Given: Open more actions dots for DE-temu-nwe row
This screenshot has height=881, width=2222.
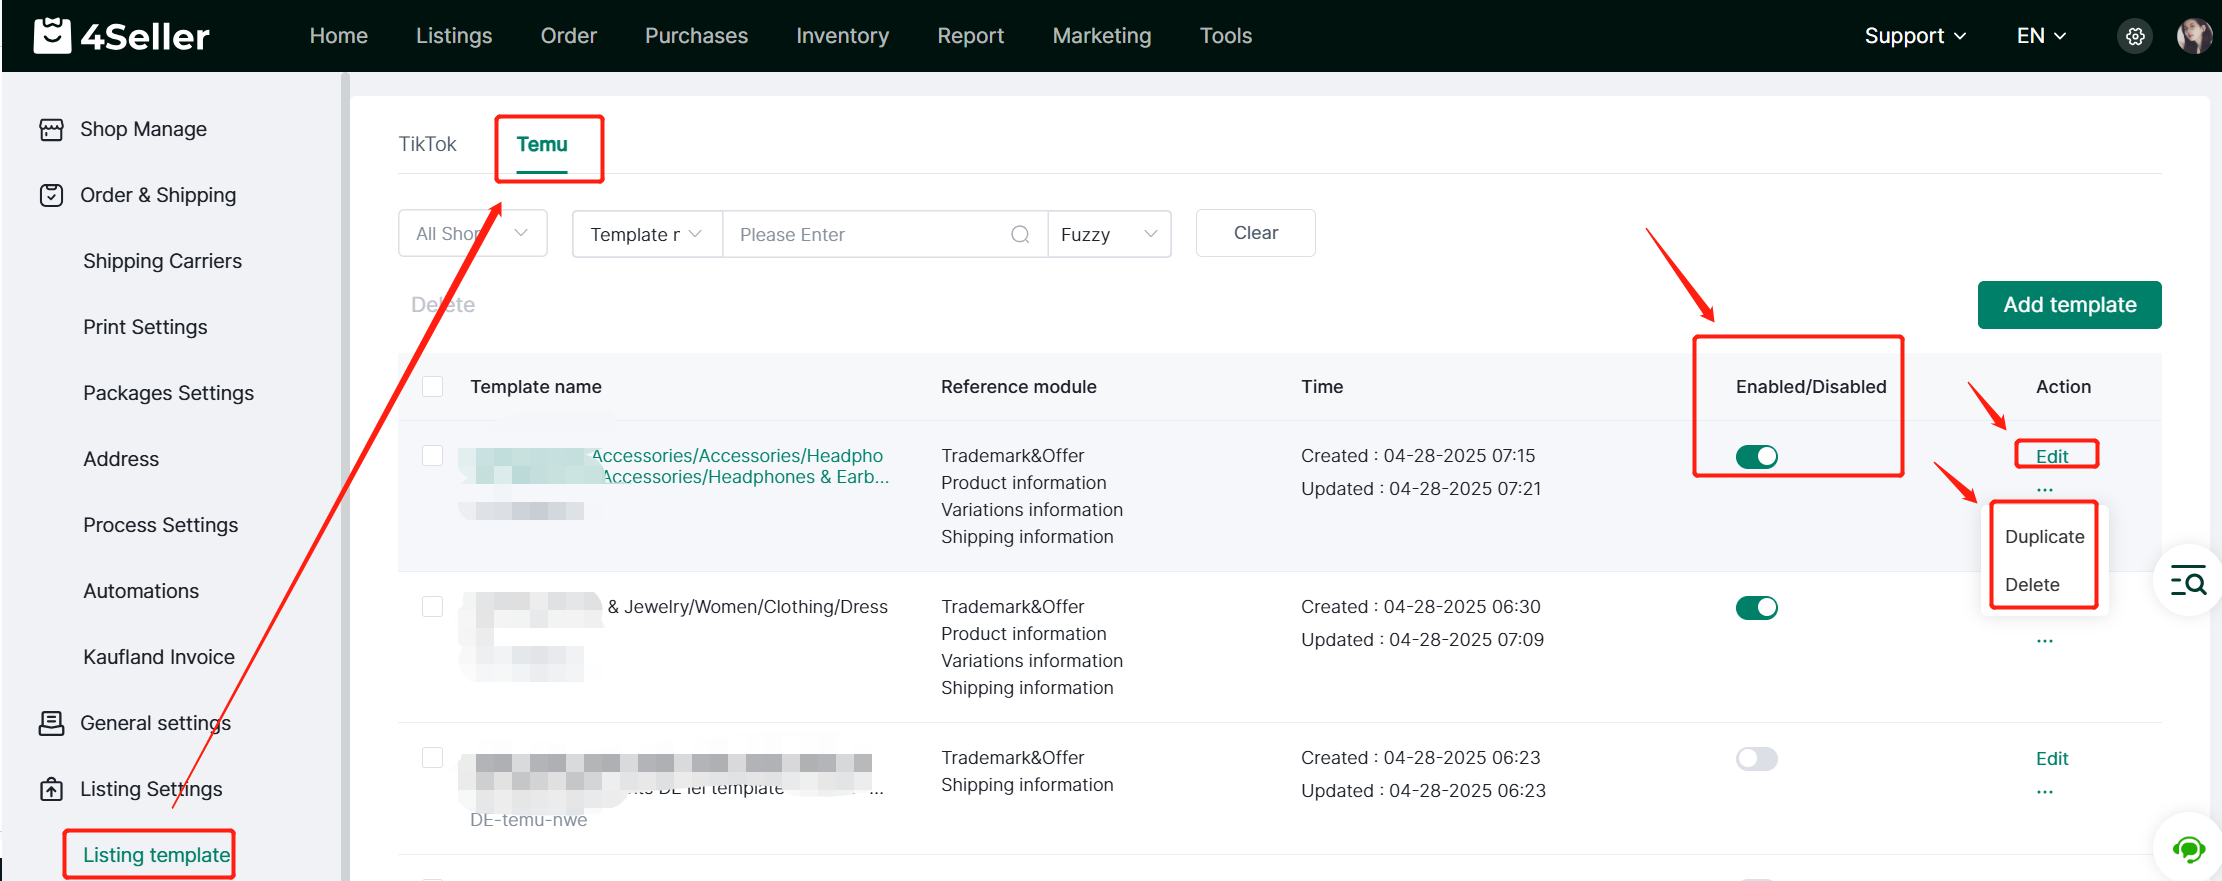Looking at the screenshot, I should pos(2044,792).
